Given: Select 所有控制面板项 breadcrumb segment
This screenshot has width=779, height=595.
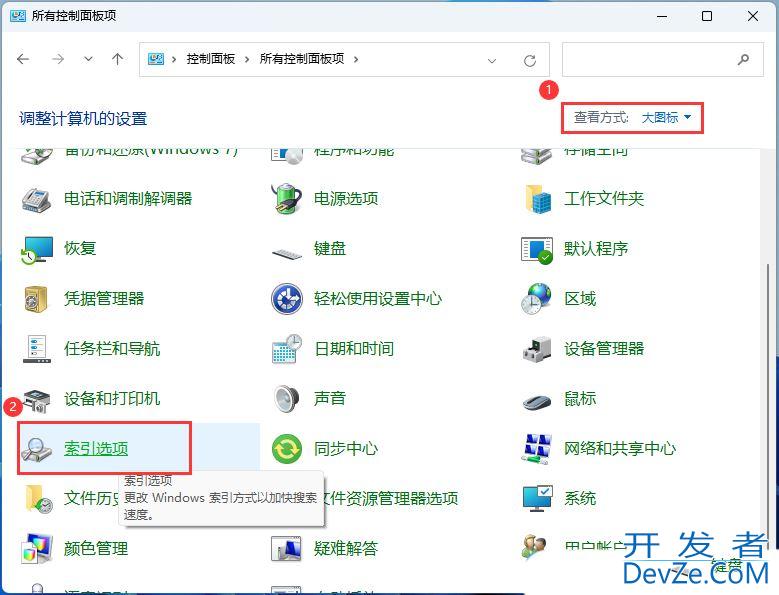Looking at the screenshot, I should click(x=302, y=59).
